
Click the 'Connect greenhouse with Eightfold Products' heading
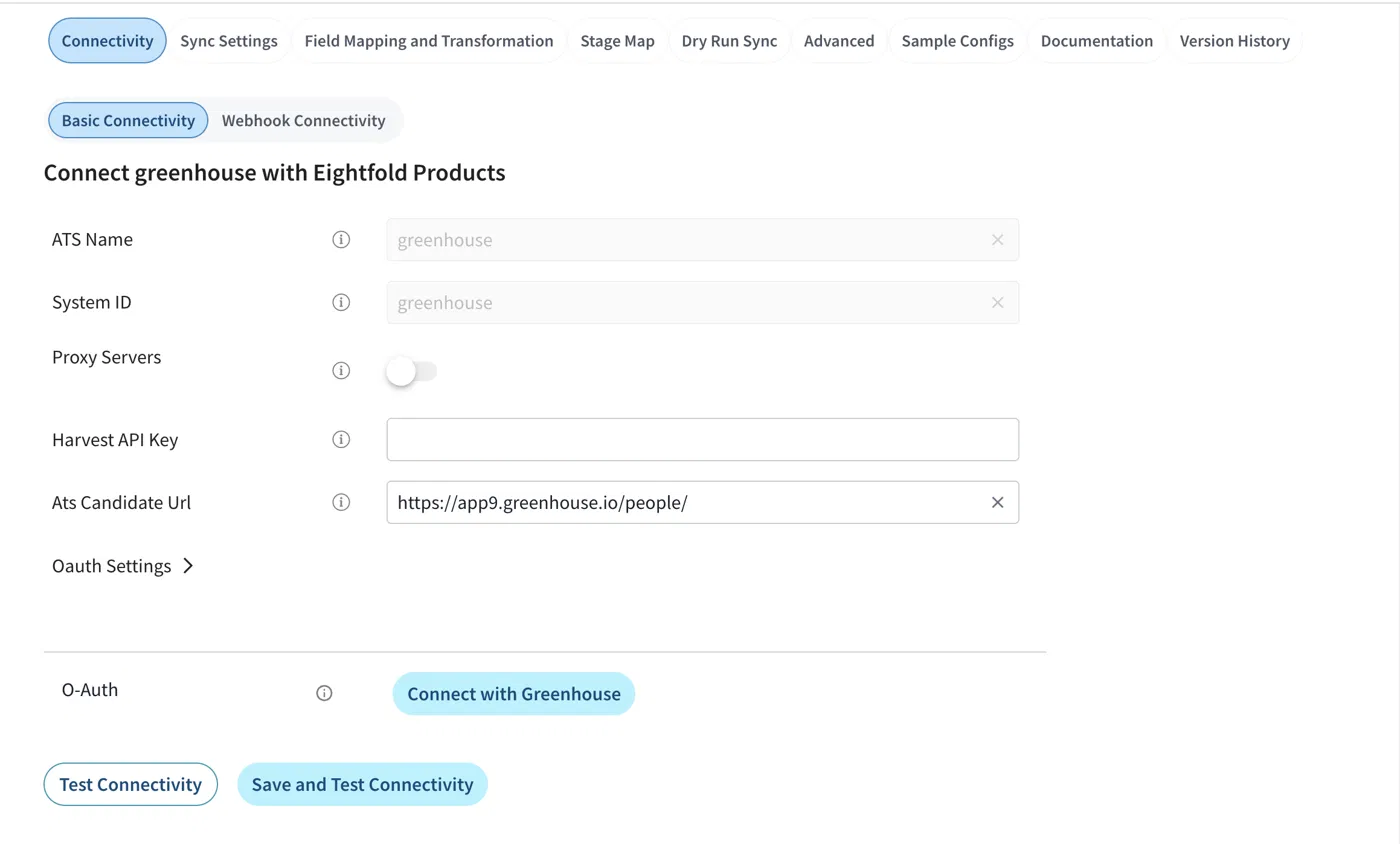[275, 173]
